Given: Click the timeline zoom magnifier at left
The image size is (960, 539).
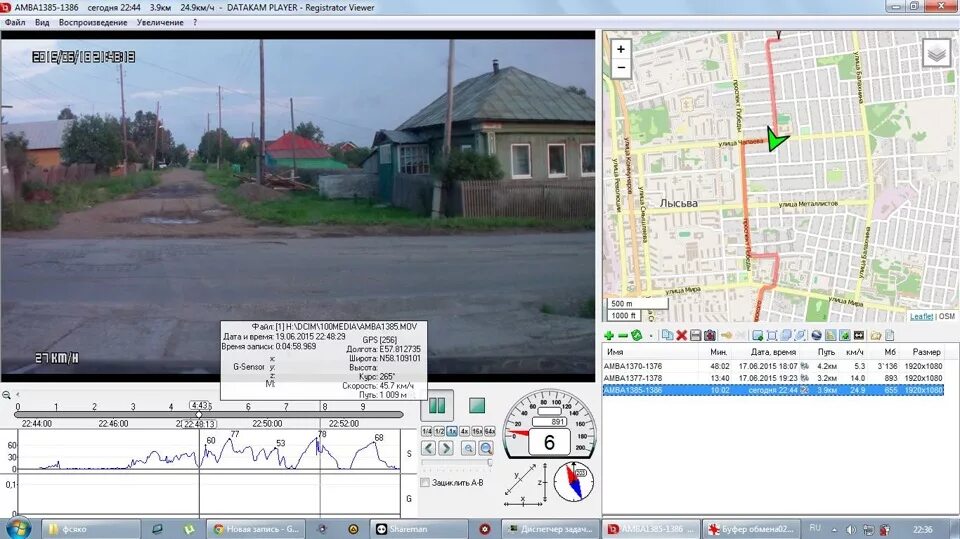Looking at the screenshot, I should 7,395.
